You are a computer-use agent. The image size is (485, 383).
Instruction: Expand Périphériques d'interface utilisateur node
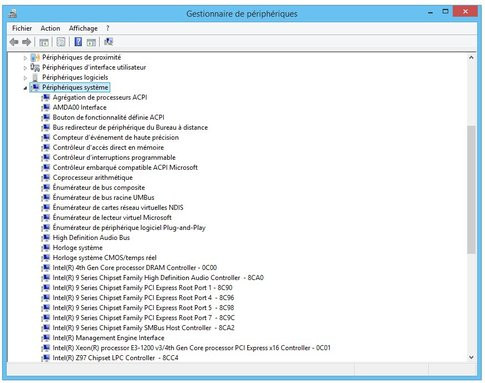coord(25,68)
